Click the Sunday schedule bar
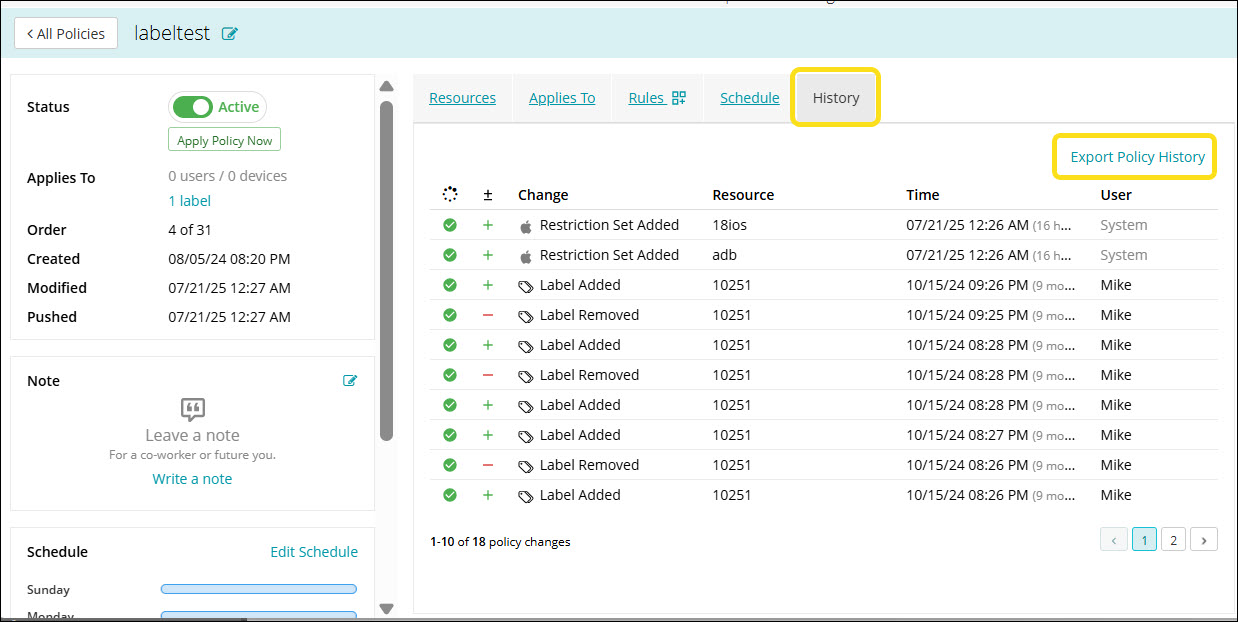1238x622 pixels. point(258,589)
